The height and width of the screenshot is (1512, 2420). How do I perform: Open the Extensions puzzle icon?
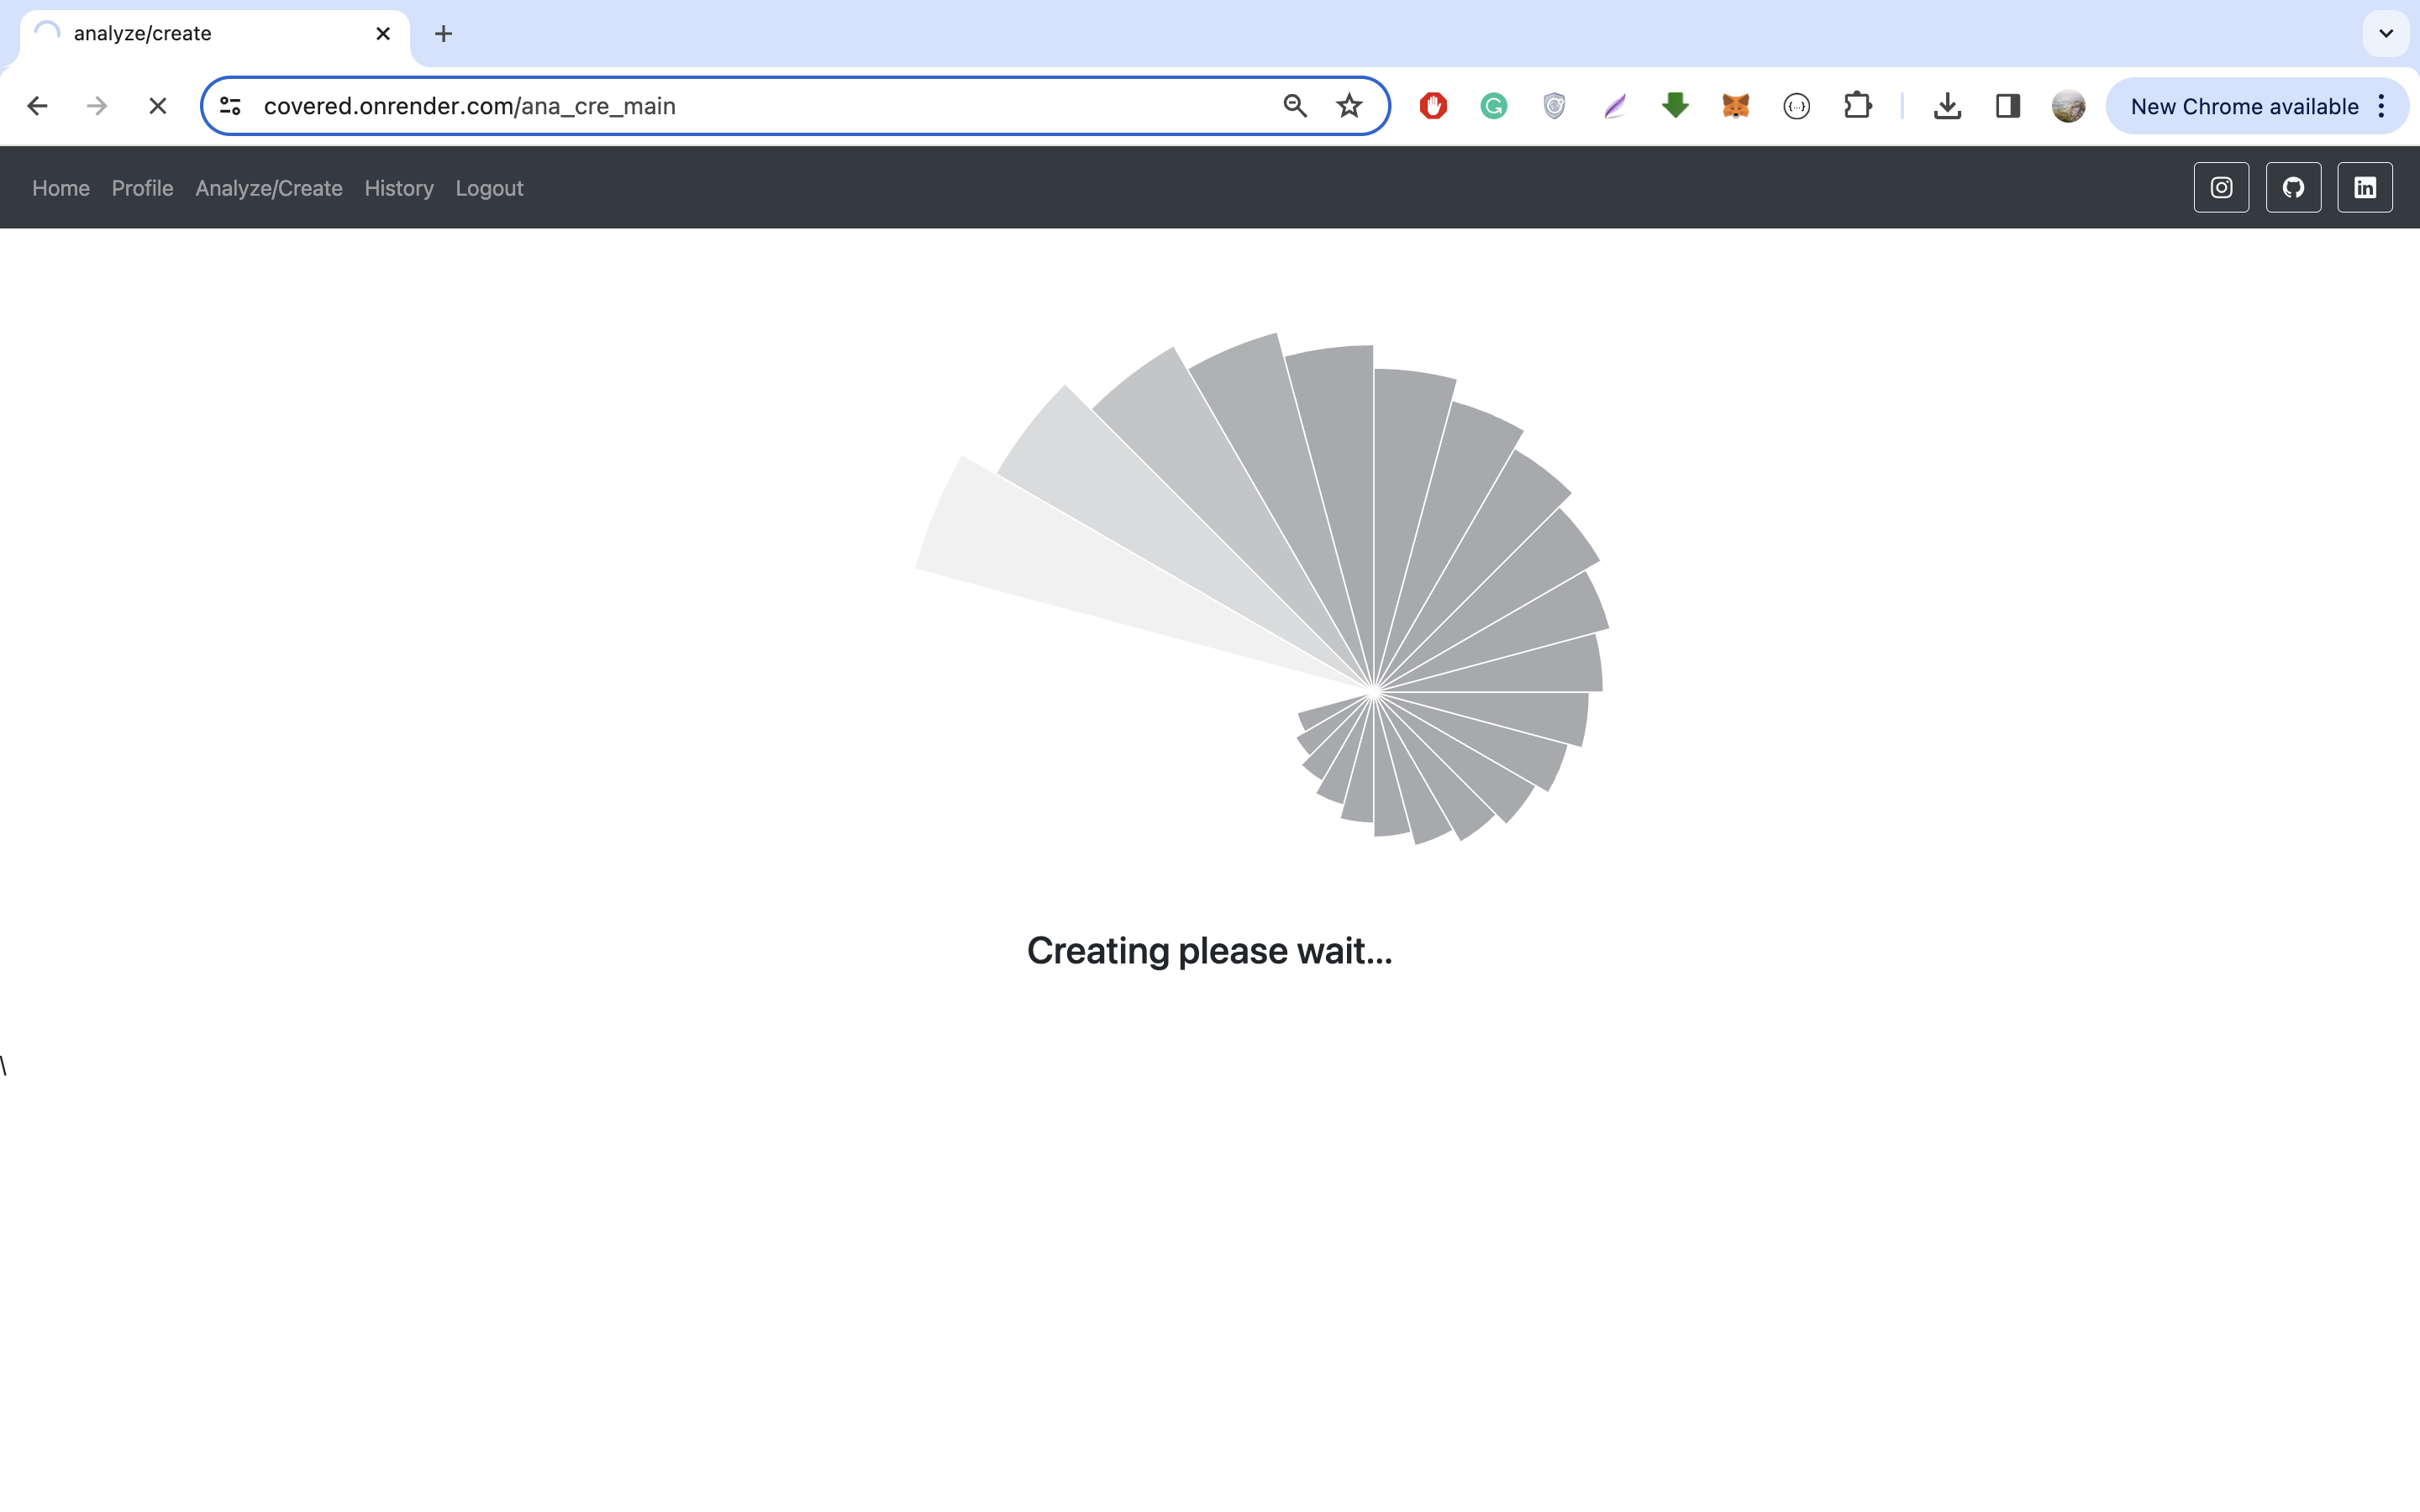(x=1857, y=106)
